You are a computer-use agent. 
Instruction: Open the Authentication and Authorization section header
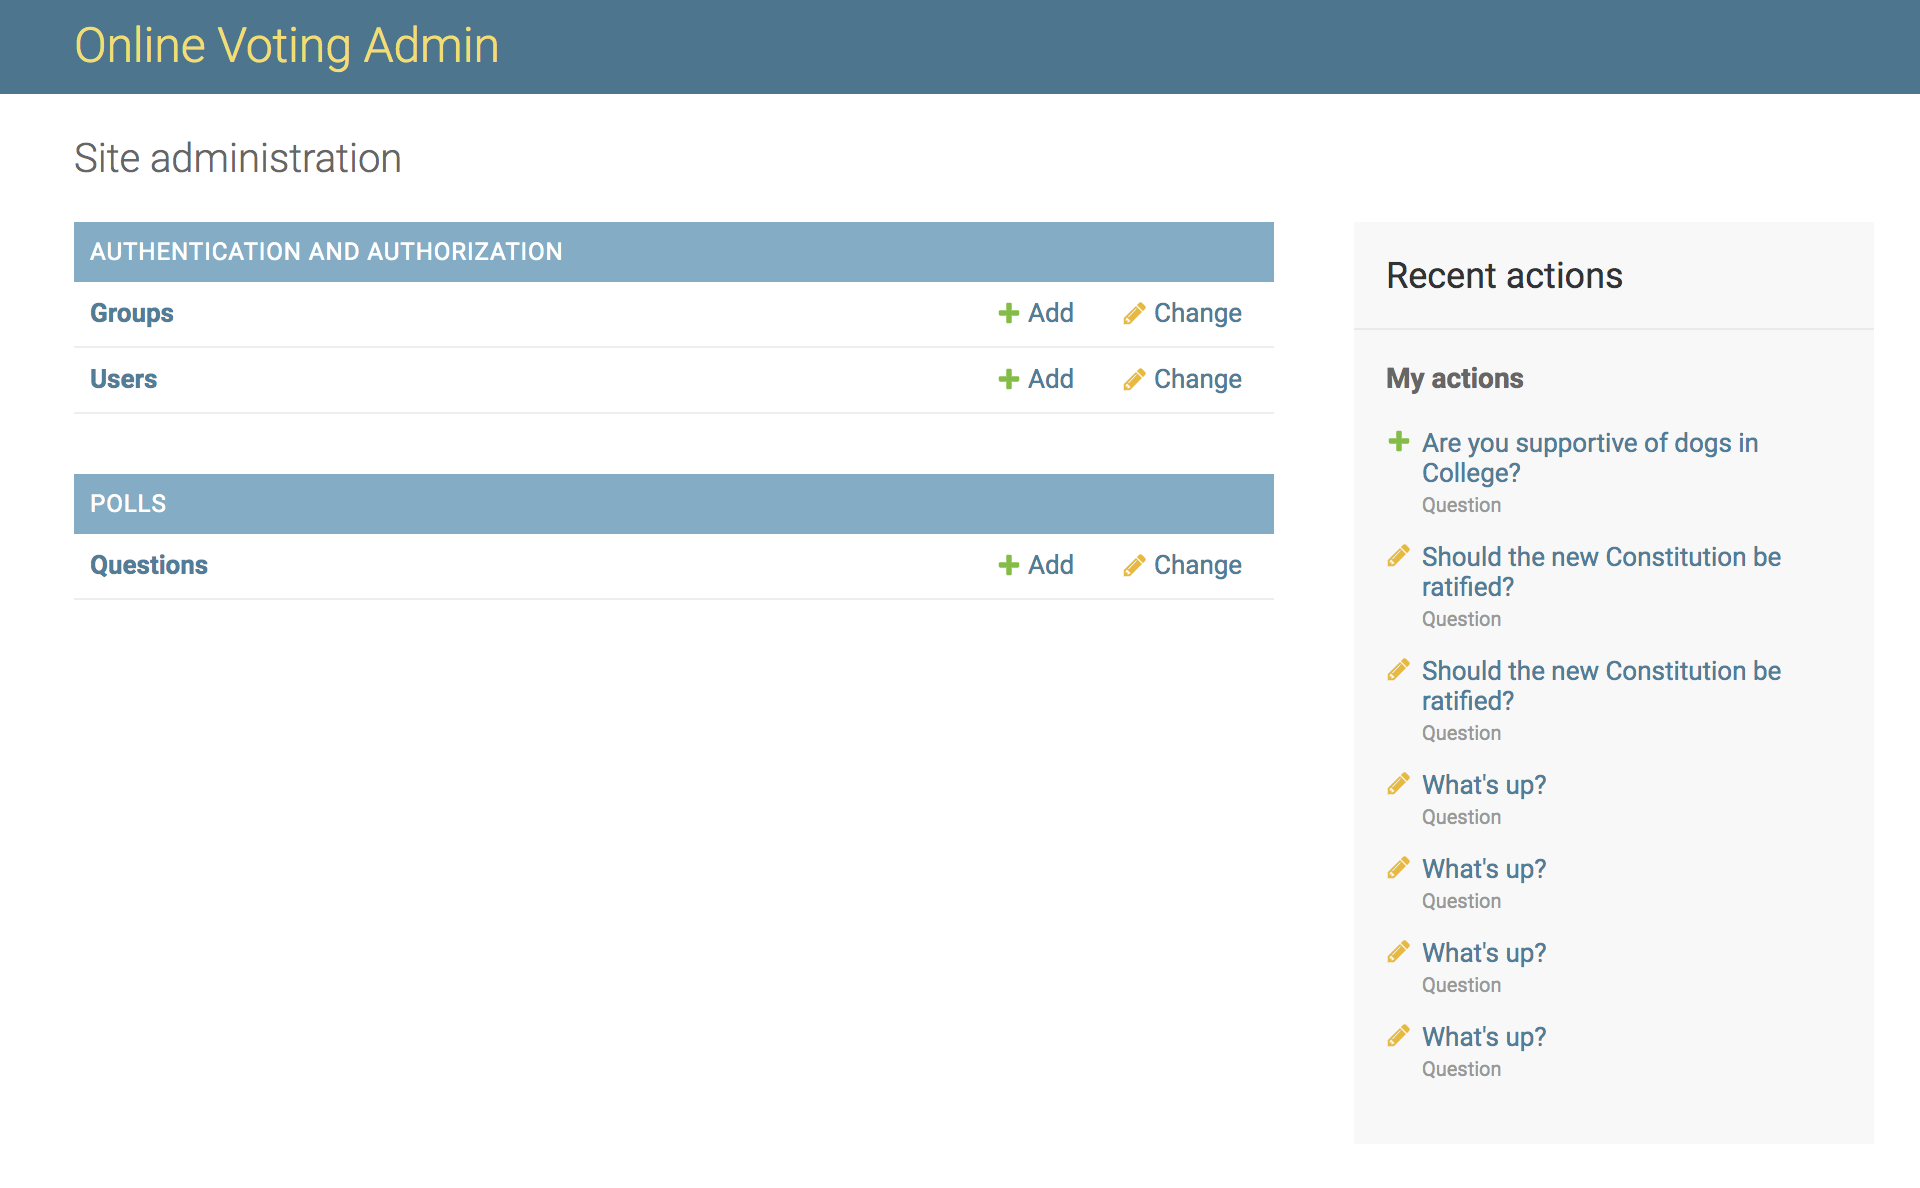click(x=326, y=251)
